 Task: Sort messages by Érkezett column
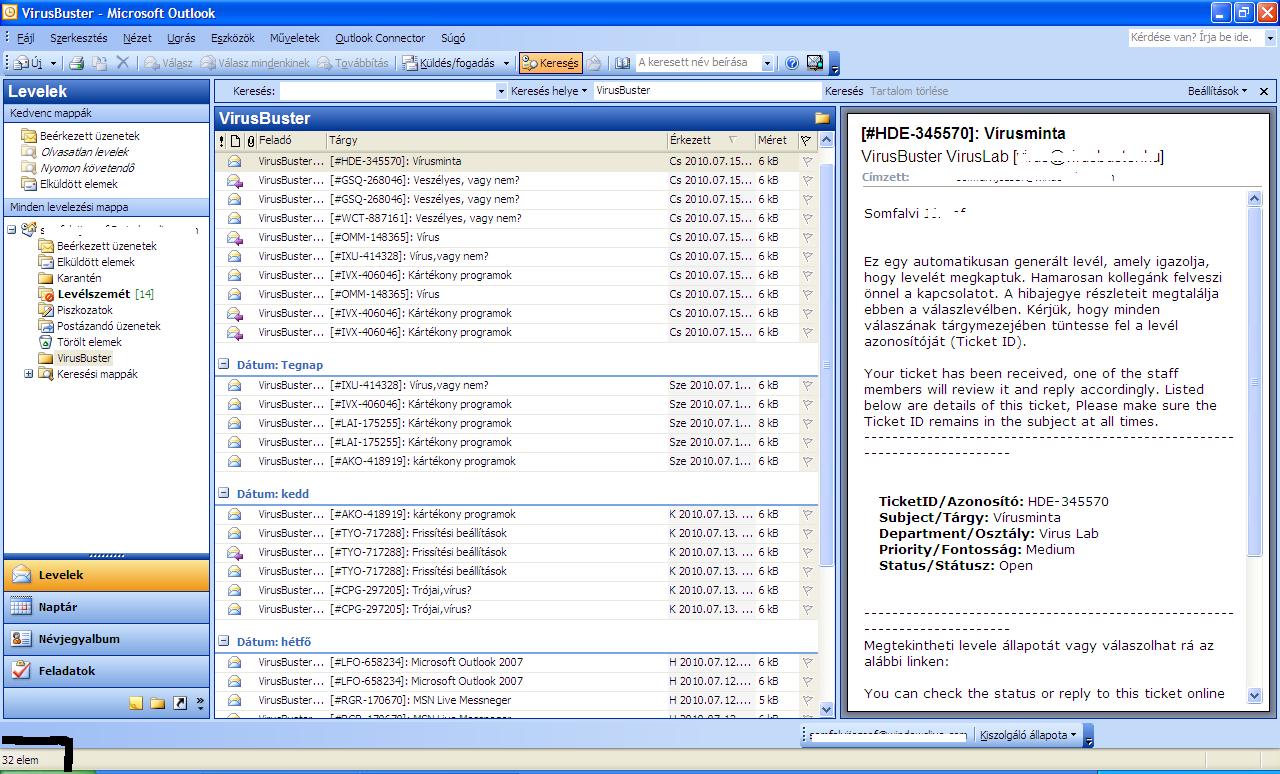pyautogui.click(x=710, y=141)
